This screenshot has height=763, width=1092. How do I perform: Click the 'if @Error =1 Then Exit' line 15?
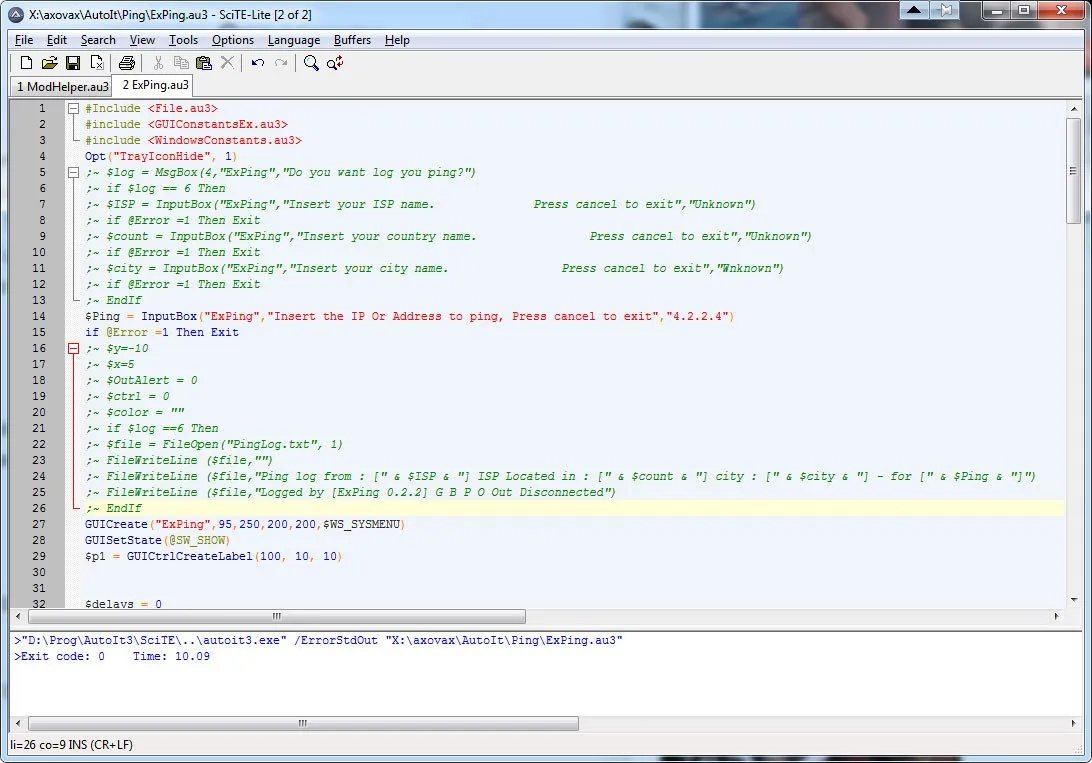click(162, 333)
